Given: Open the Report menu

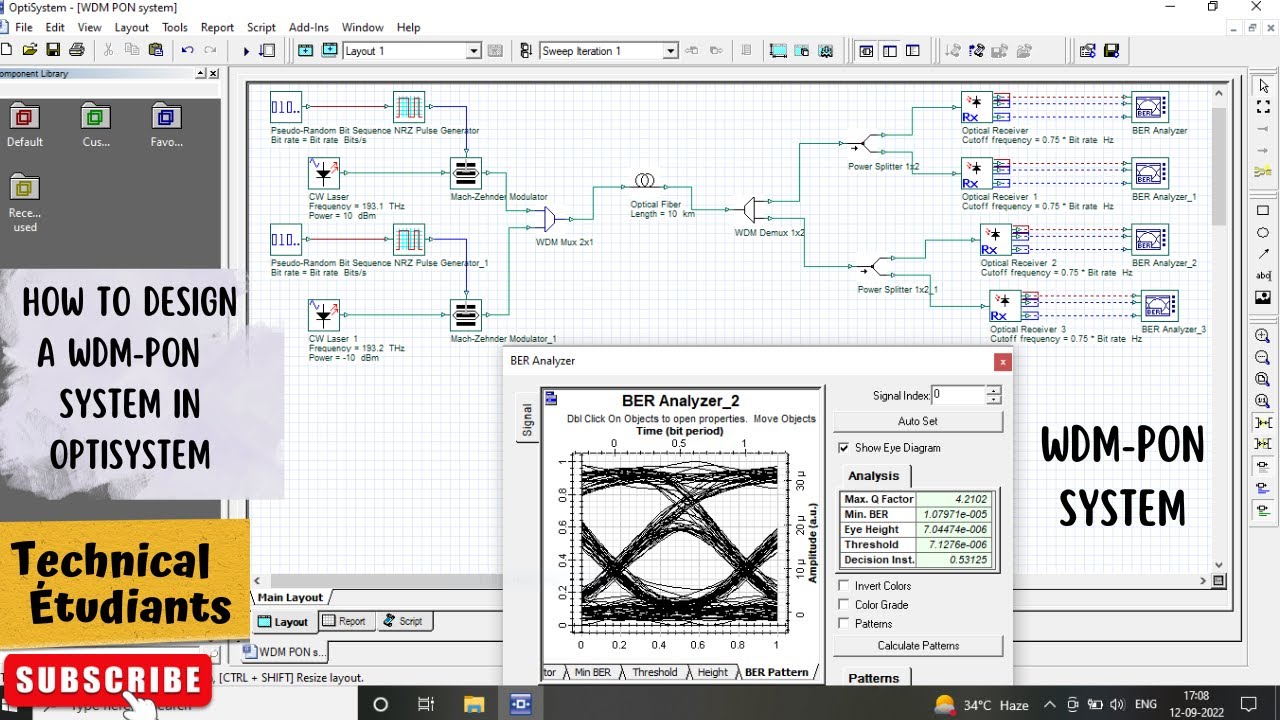Looking at the screenshot, I should point(217,28).
